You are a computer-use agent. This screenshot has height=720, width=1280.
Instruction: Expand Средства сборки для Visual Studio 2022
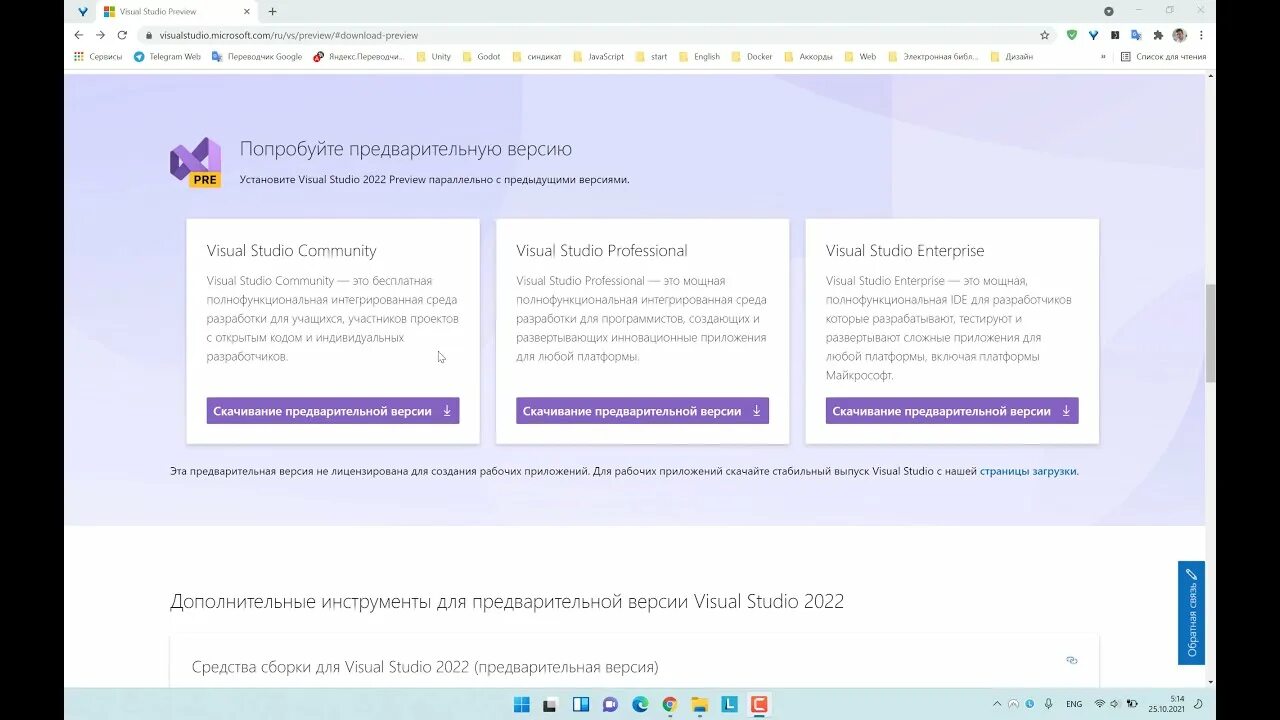pyautogui.click(x=425, y=667)
